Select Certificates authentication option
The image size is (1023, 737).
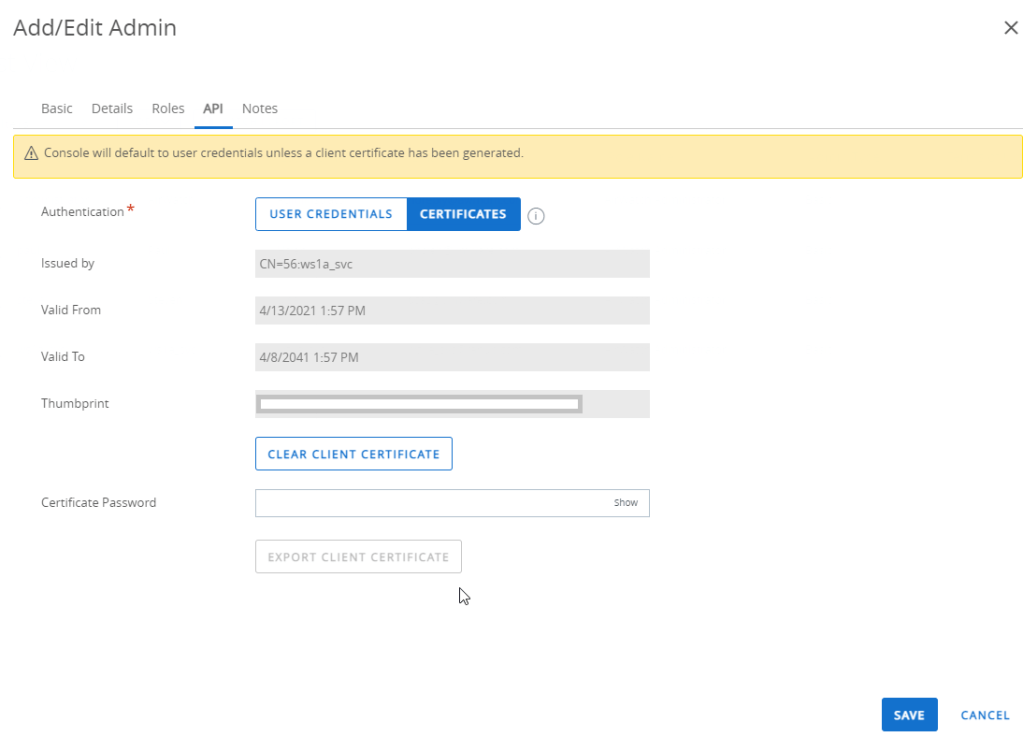coord(463,214)
